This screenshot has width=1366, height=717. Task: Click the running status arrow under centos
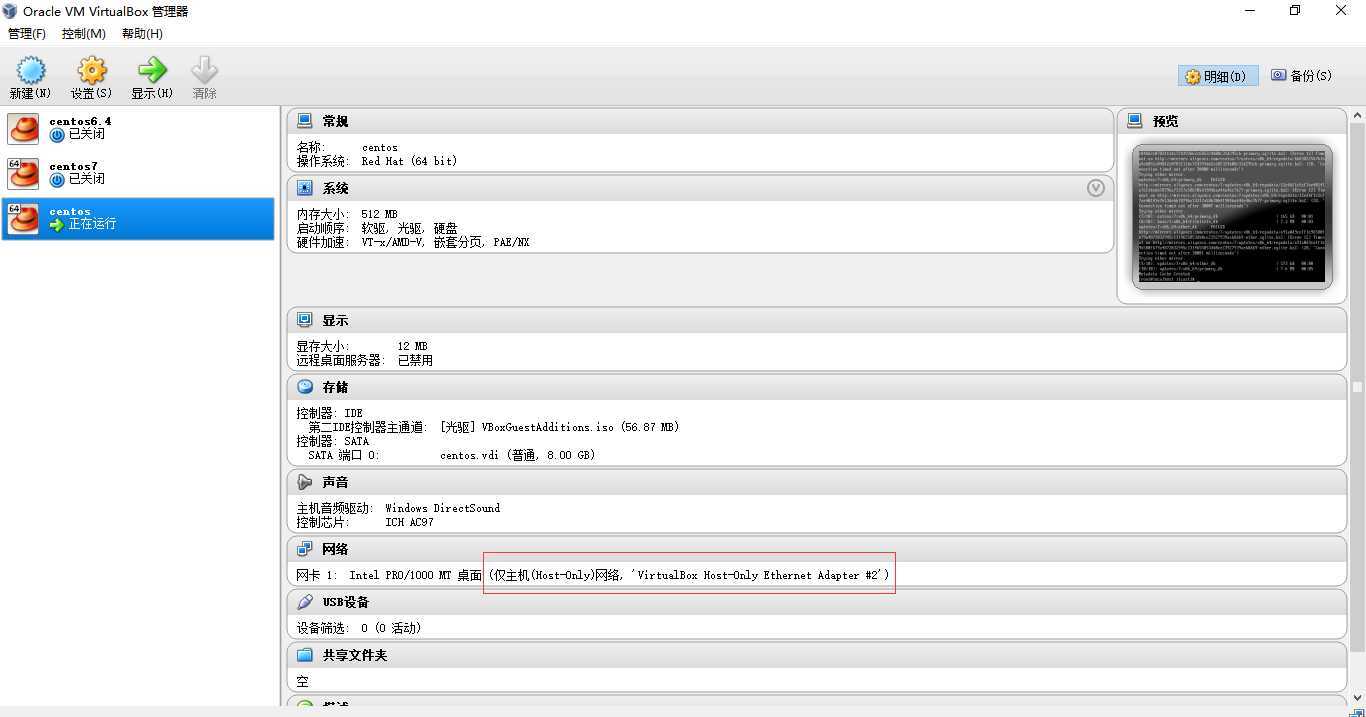(57, 224)
